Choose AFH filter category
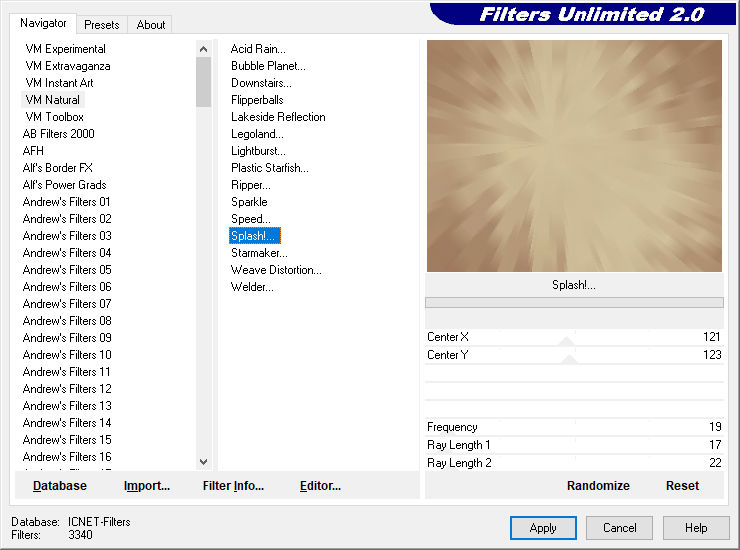The image size is (740, 550). (33, 151)
